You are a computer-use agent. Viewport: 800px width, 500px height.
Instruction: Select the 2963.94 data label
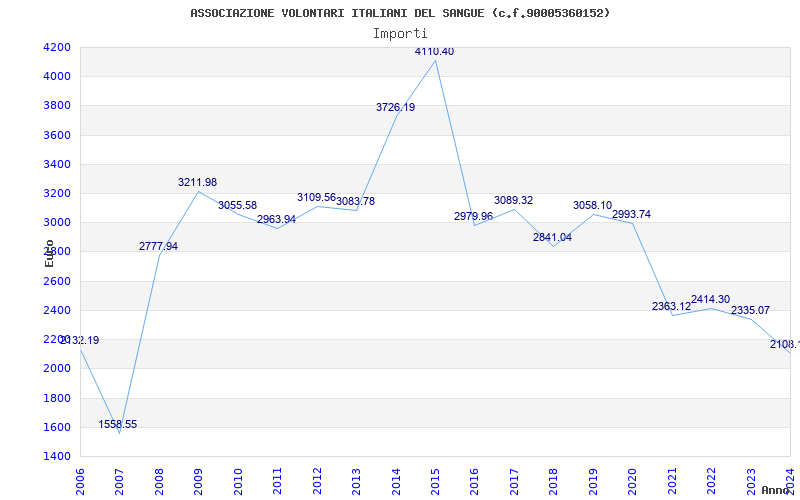(x=277, y=219)
